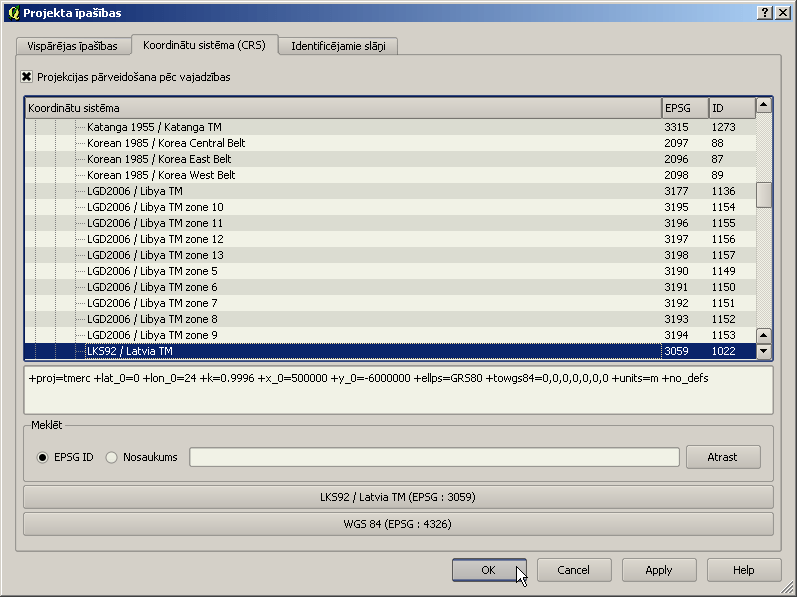Screen dimensions: 797x597
Task: Toggle Projekcijas pārveidošana pēc vajadzības checkbox
Action: coord(26,77)
